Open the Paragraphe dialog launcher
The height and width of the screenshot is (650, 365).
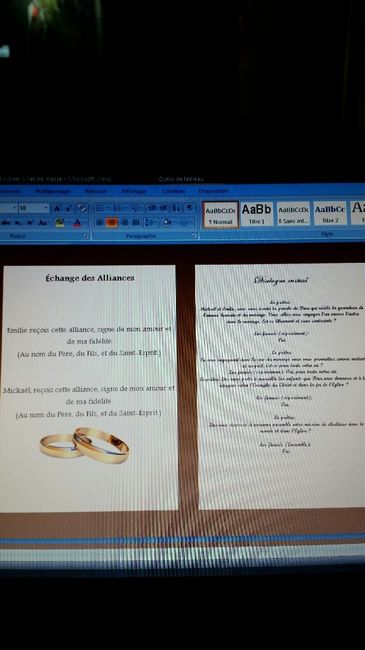click(x=194, y=236)
